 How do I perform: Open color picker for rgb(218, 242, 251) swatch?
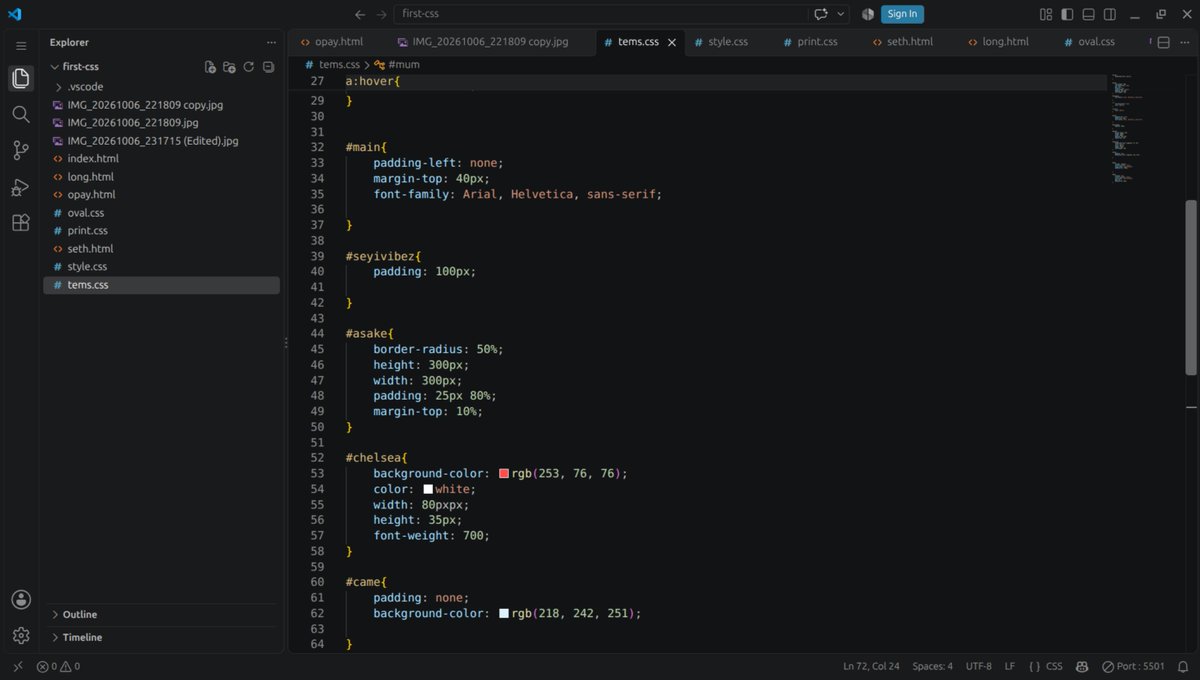(504, 613)
